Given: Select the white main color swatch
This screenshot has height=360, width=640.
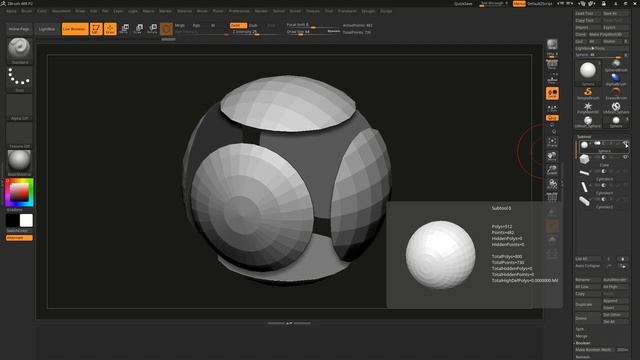Looking at the screenshot, I should 26,220.
